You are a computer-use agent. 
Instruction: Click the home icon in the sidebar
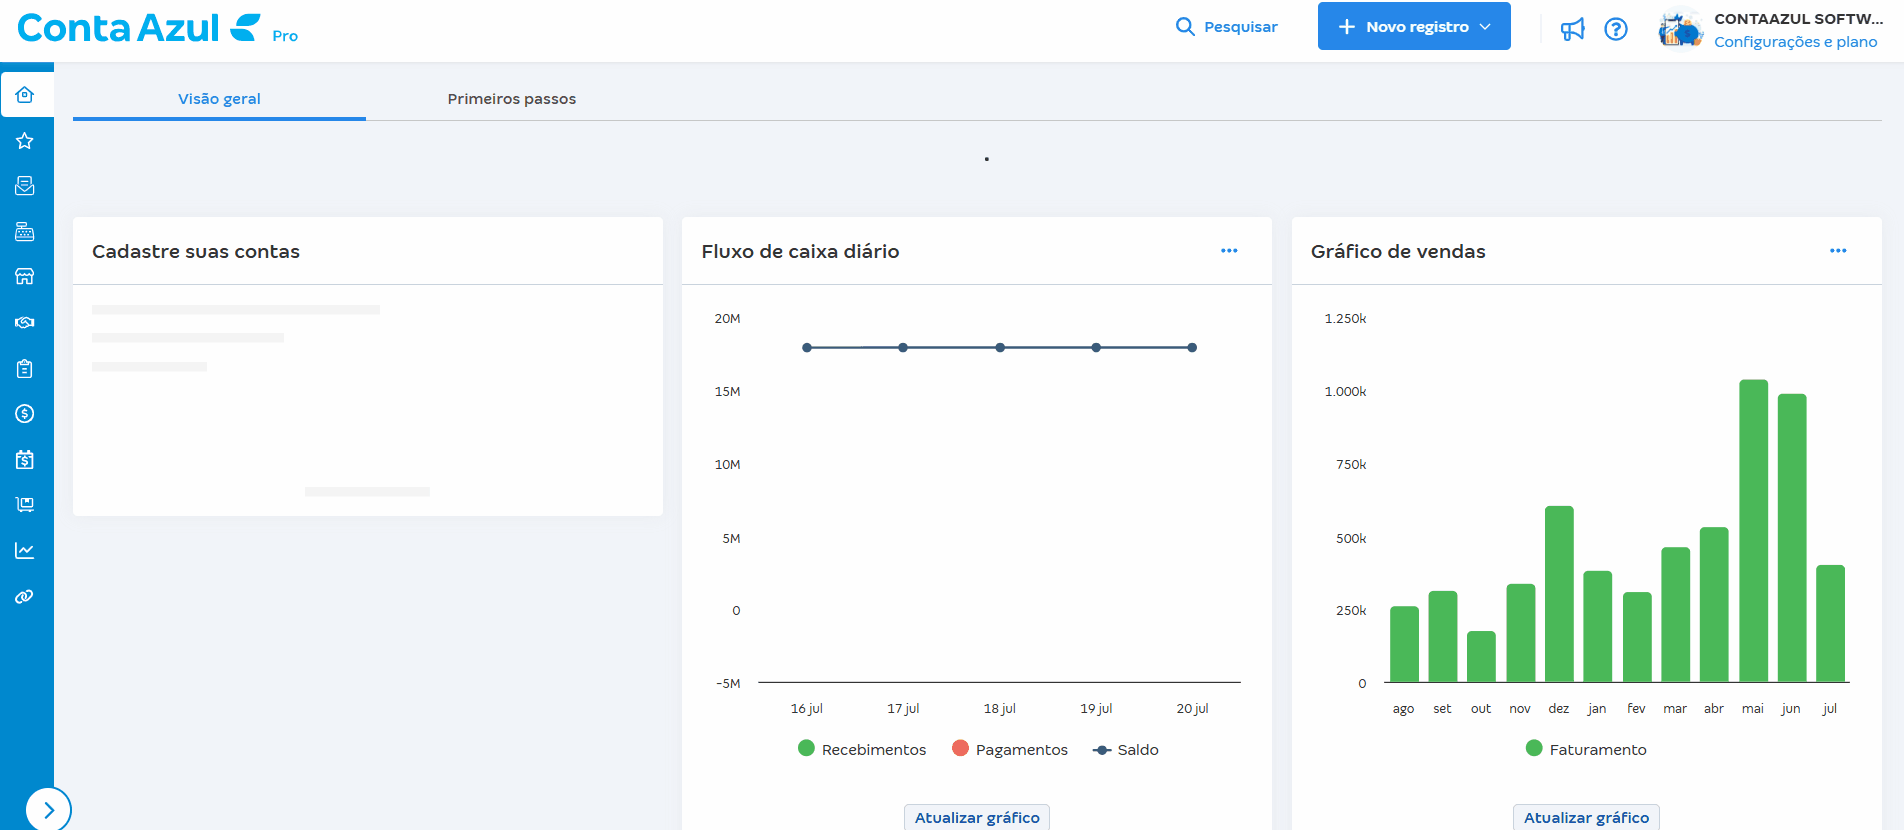click(25, 95)
